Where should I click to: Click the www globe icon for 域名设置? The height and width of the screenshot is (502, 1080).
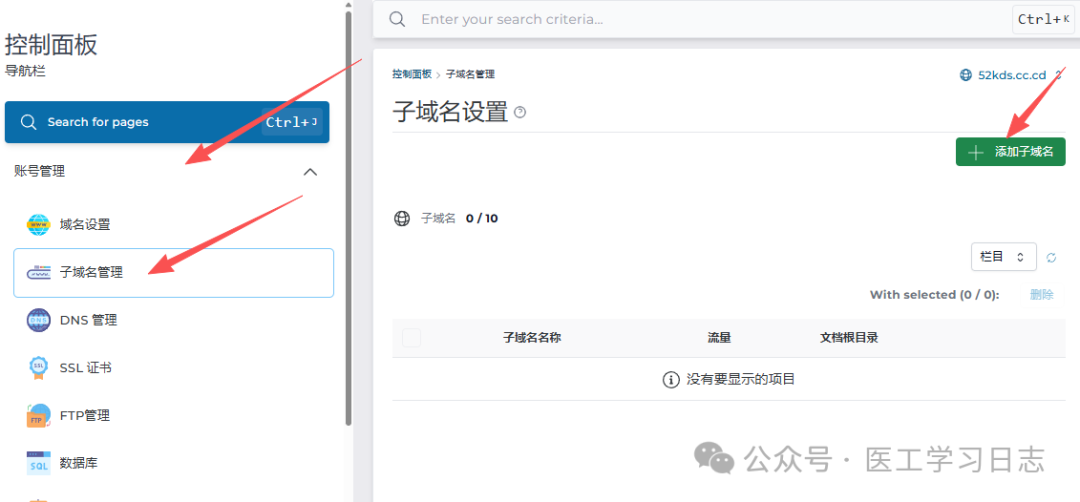tap(39, 224)
